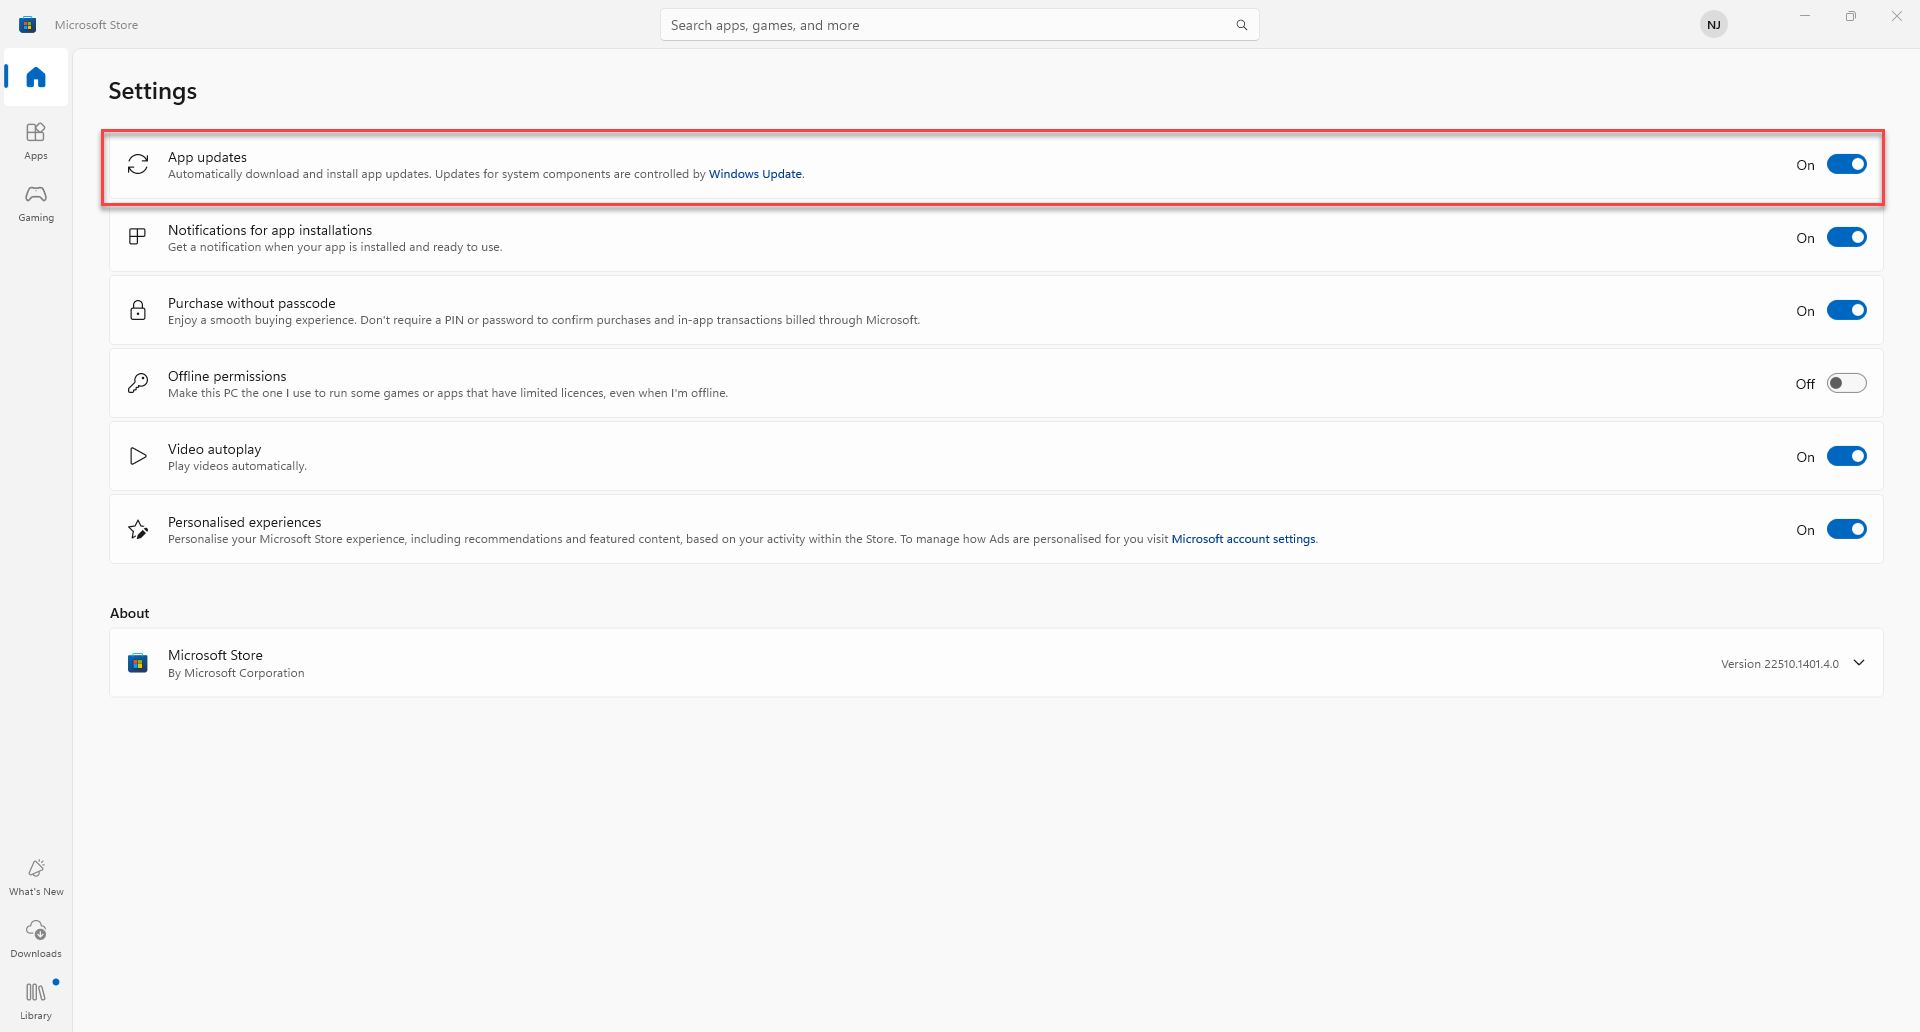This screenshot has width=1920, height=1032.
Task: Click 'Notifications for app installations' title text
Action: (270, 230)
